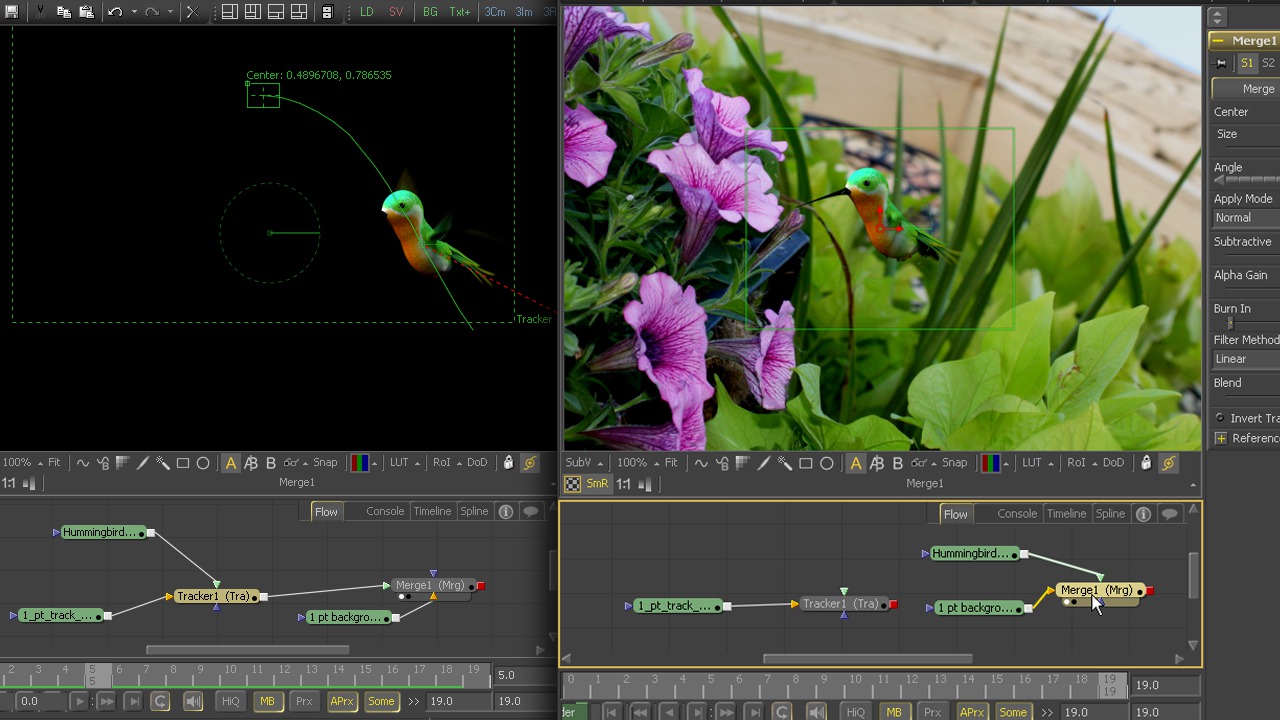Click the info icon beside the left Spline tab
This screenshot has width=1280, height=720.
506,512
